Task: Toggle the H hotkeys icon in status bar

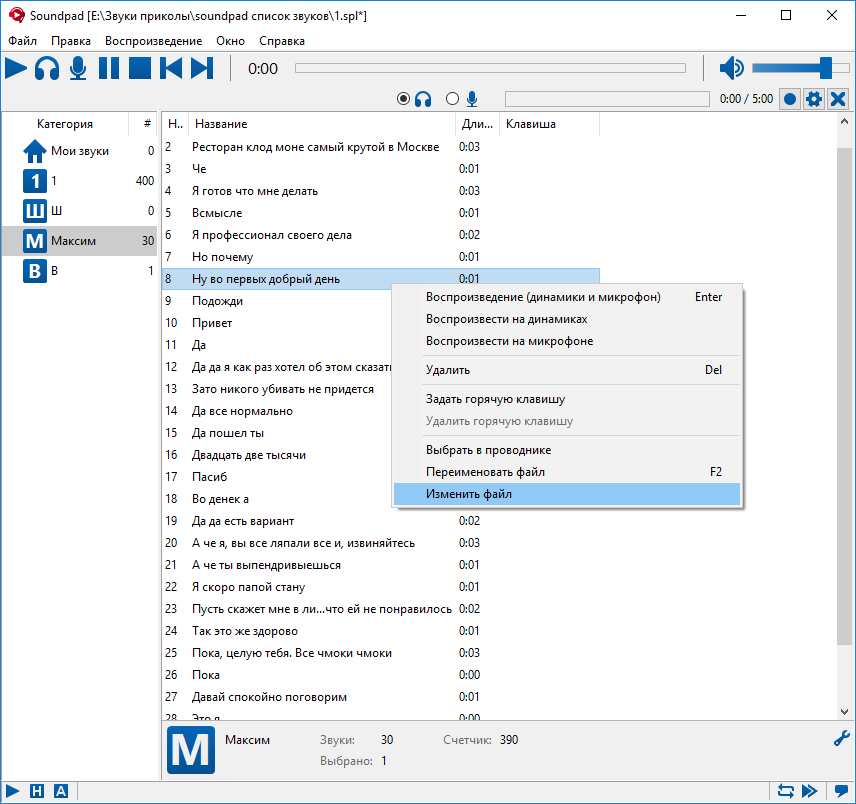Action: 37,791
